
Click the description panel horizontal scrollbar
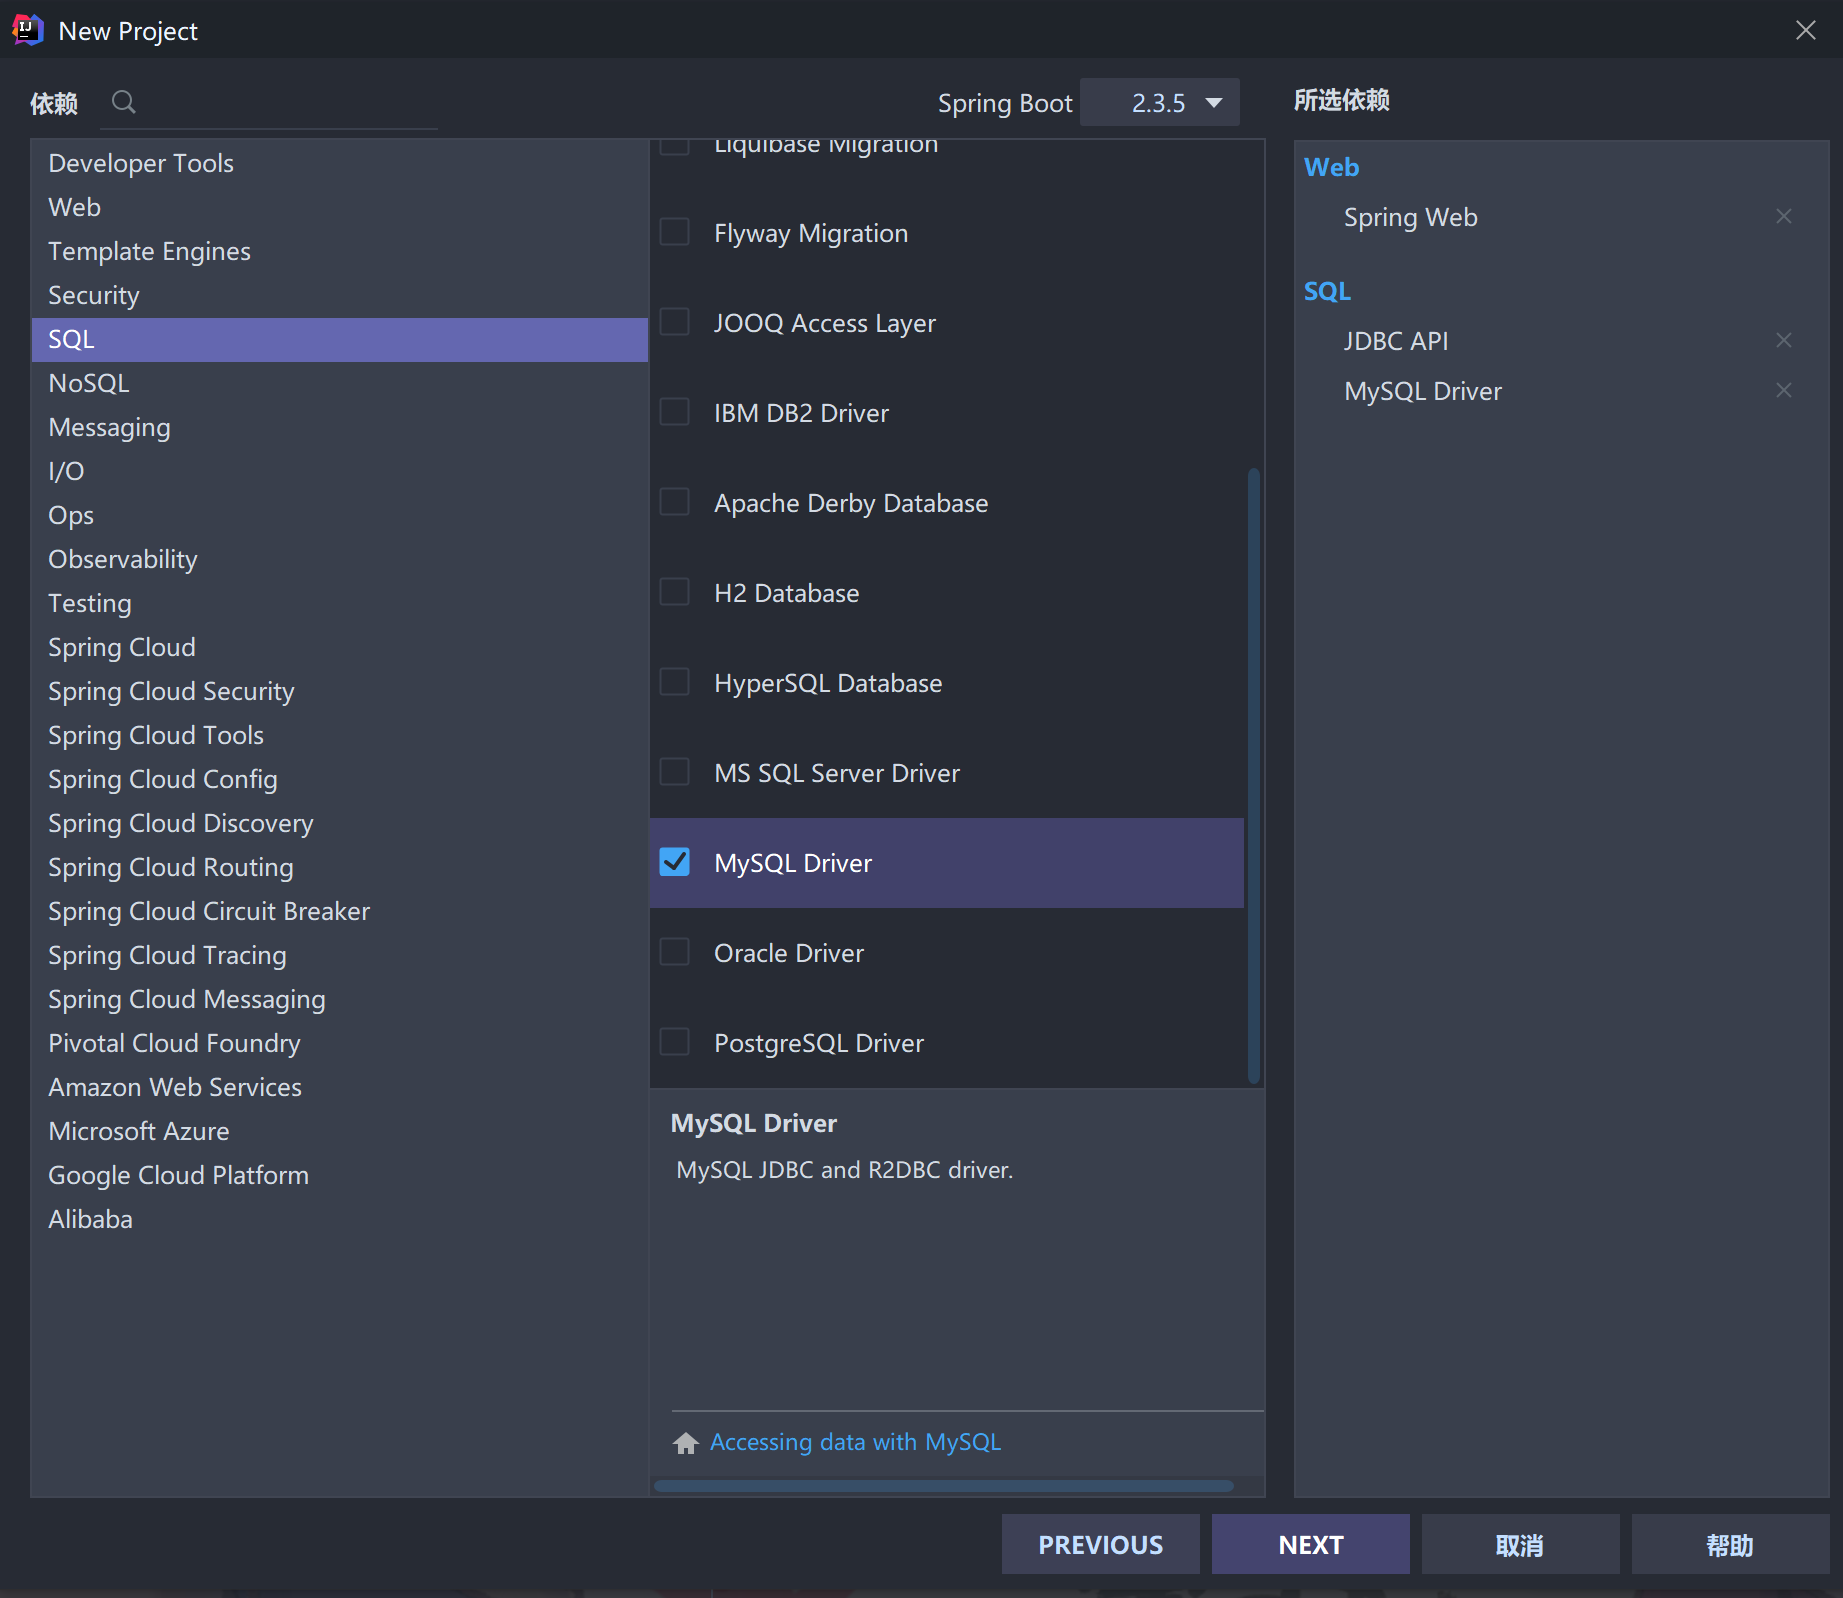943,1486
